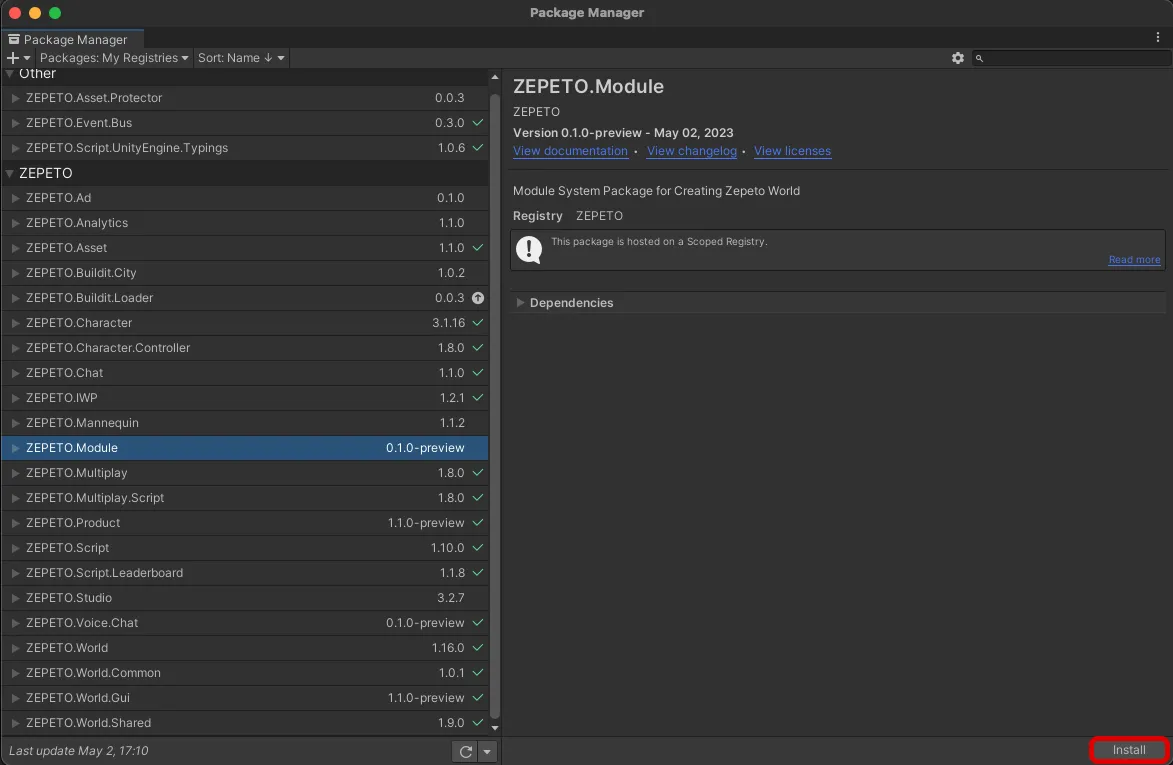Open the refresh options dropdown arrow
This screenshot has width=1173, height=765.
487,752
